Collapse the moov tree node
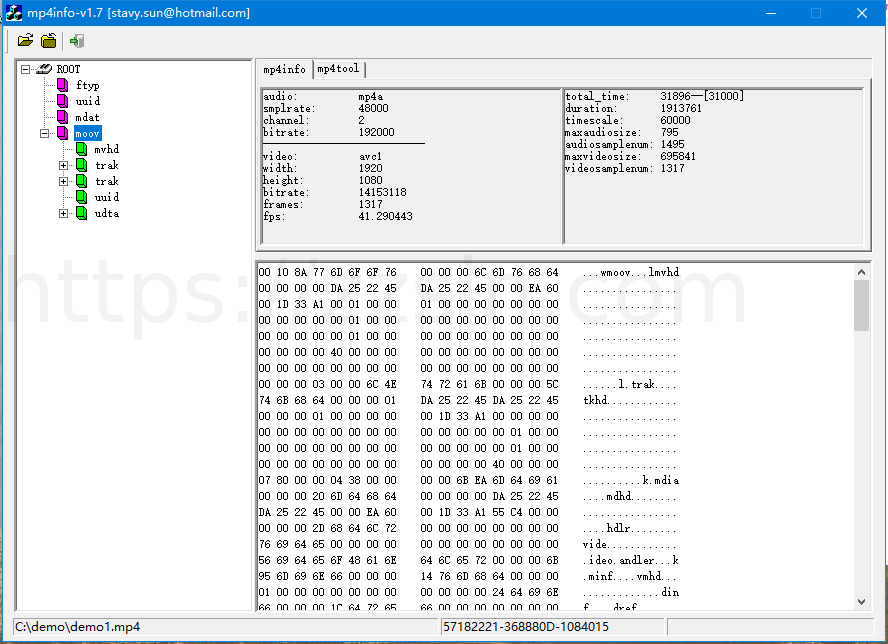 point(45,133)
